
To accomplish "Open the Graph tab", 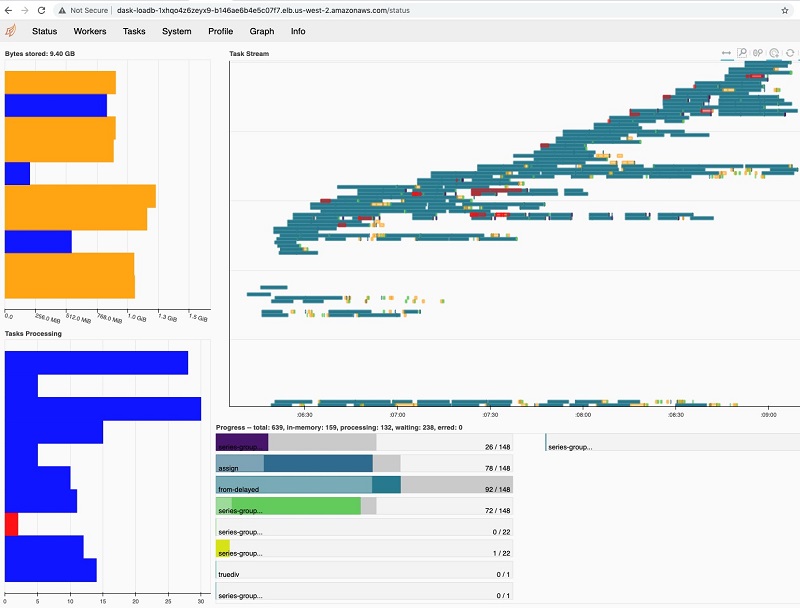I will click(262, 31).
